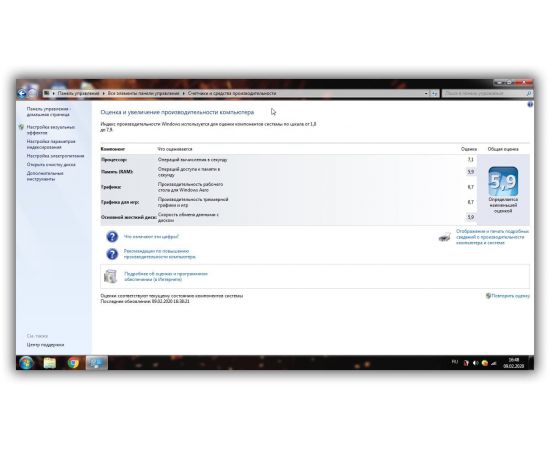Click 'Процессор:' component label
Viewport: 550px width, 450px height.
click(x=114, y=160)
